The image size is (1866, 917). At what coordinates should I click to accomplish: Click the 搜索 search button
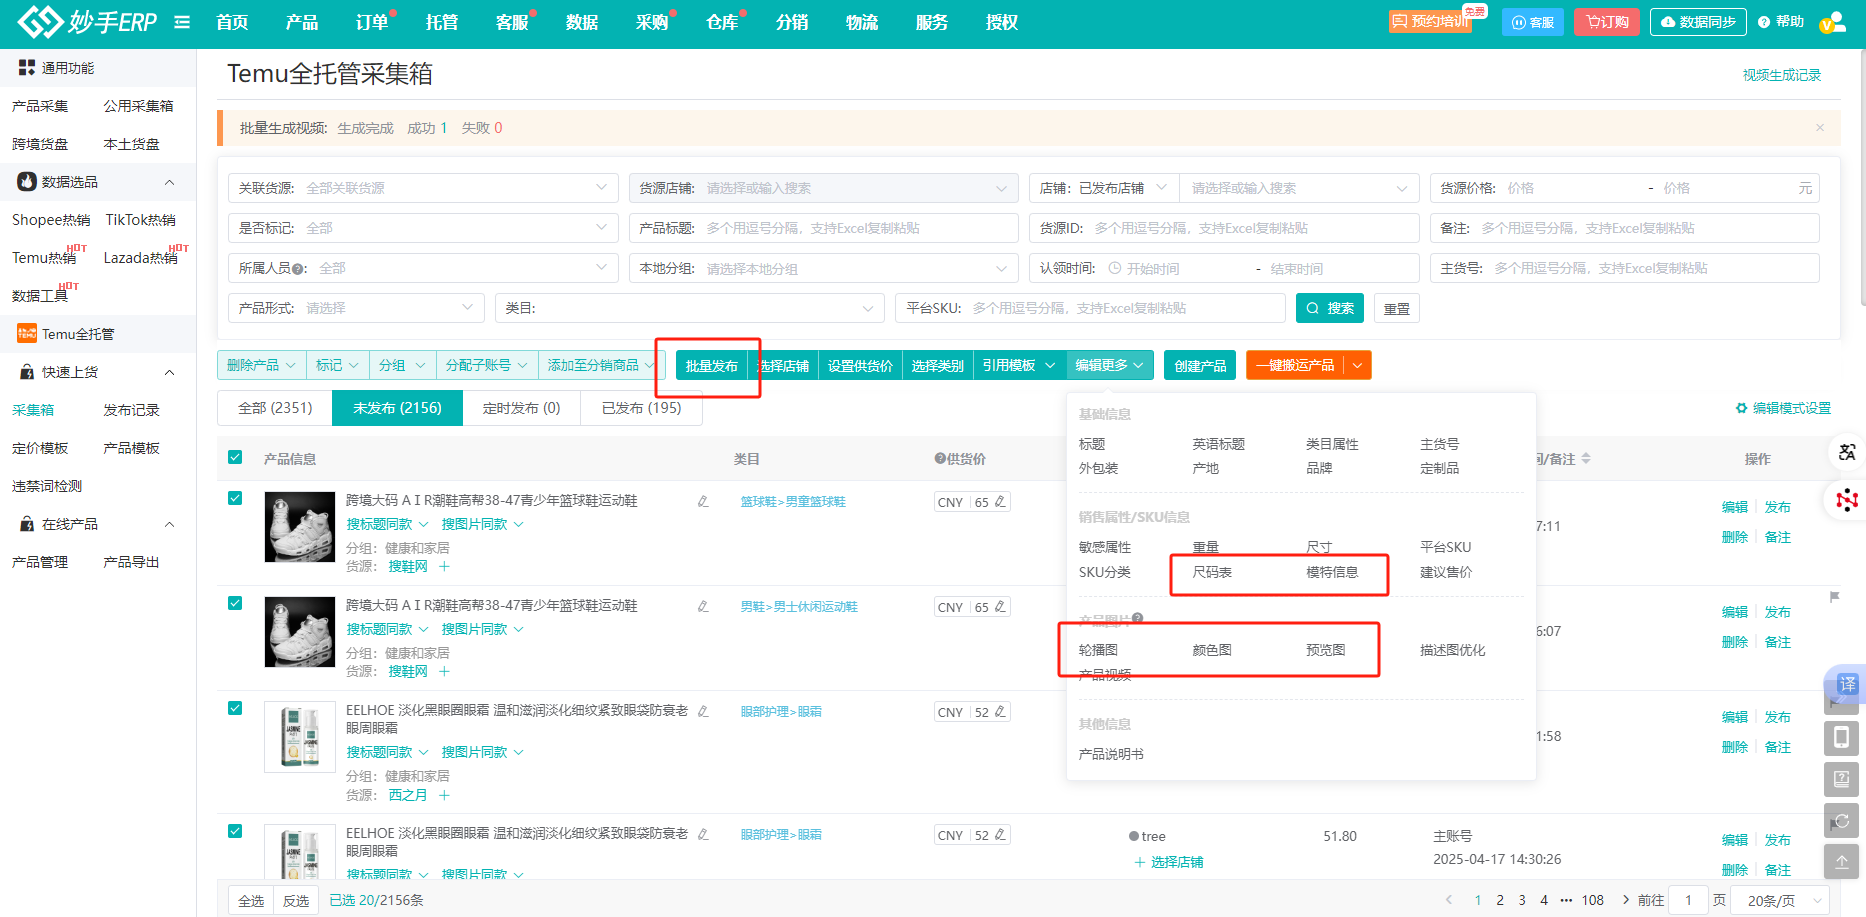pos(1330,308)
